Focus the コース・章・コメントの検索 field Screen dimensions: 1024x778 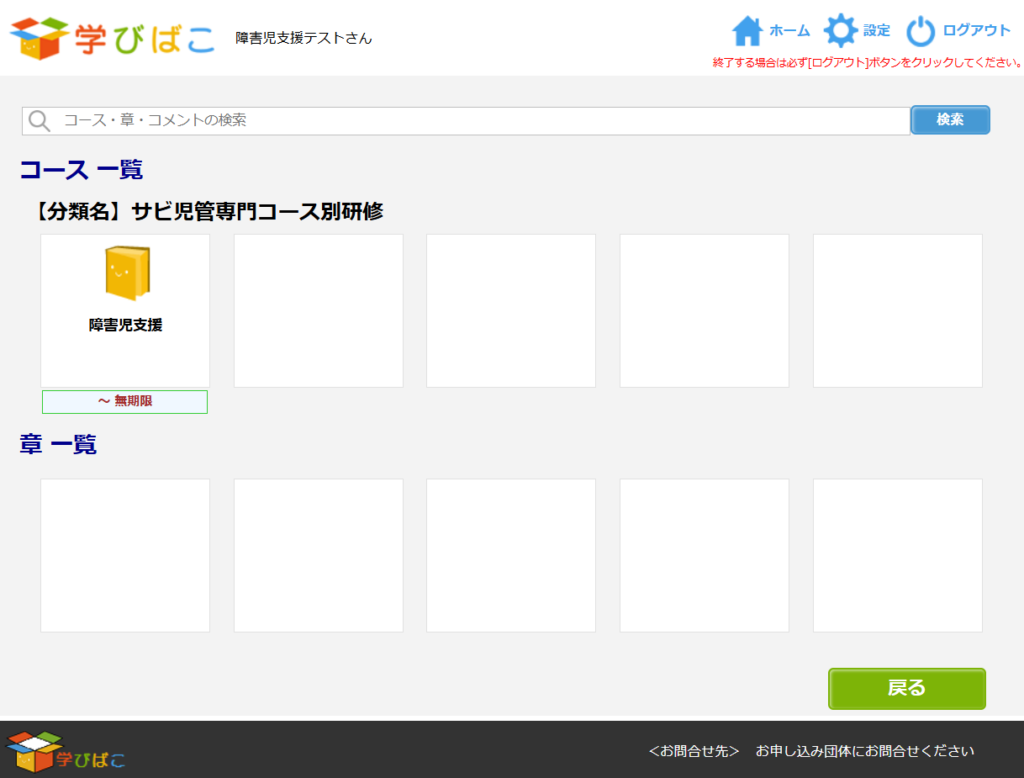click(480, 121)
